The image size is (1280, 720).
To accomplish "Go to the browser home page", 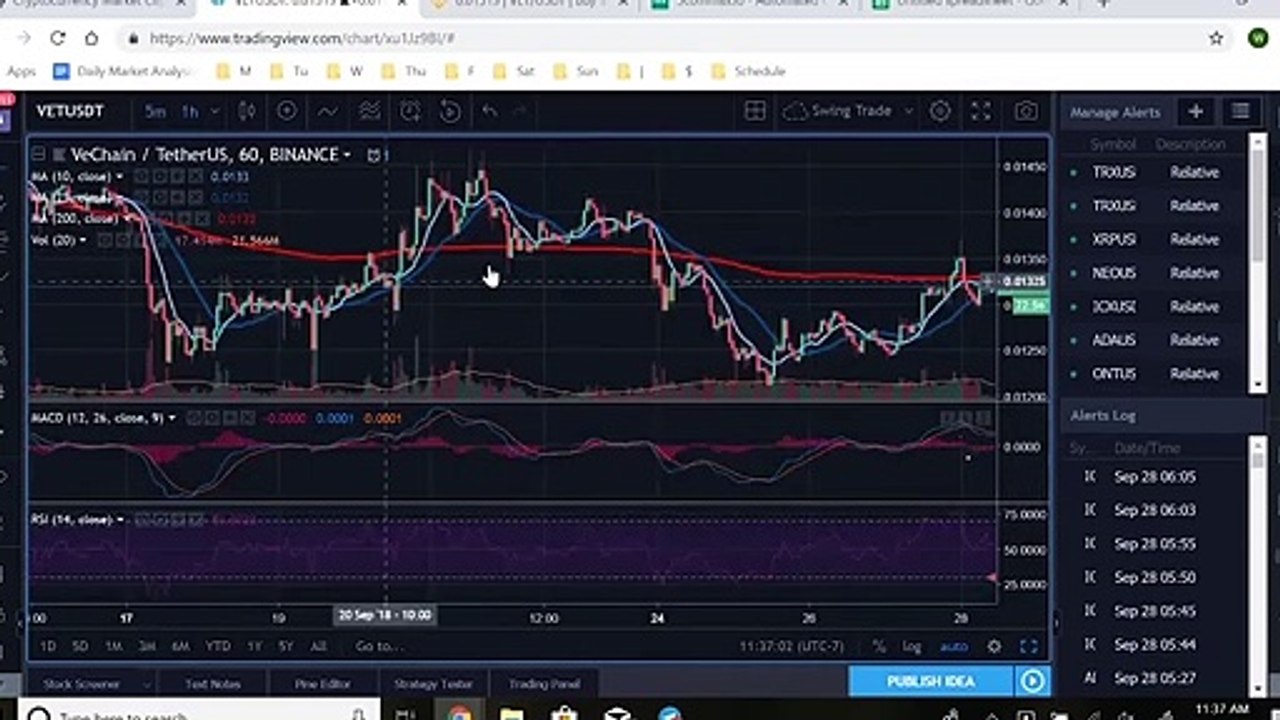I will point(91,38).
